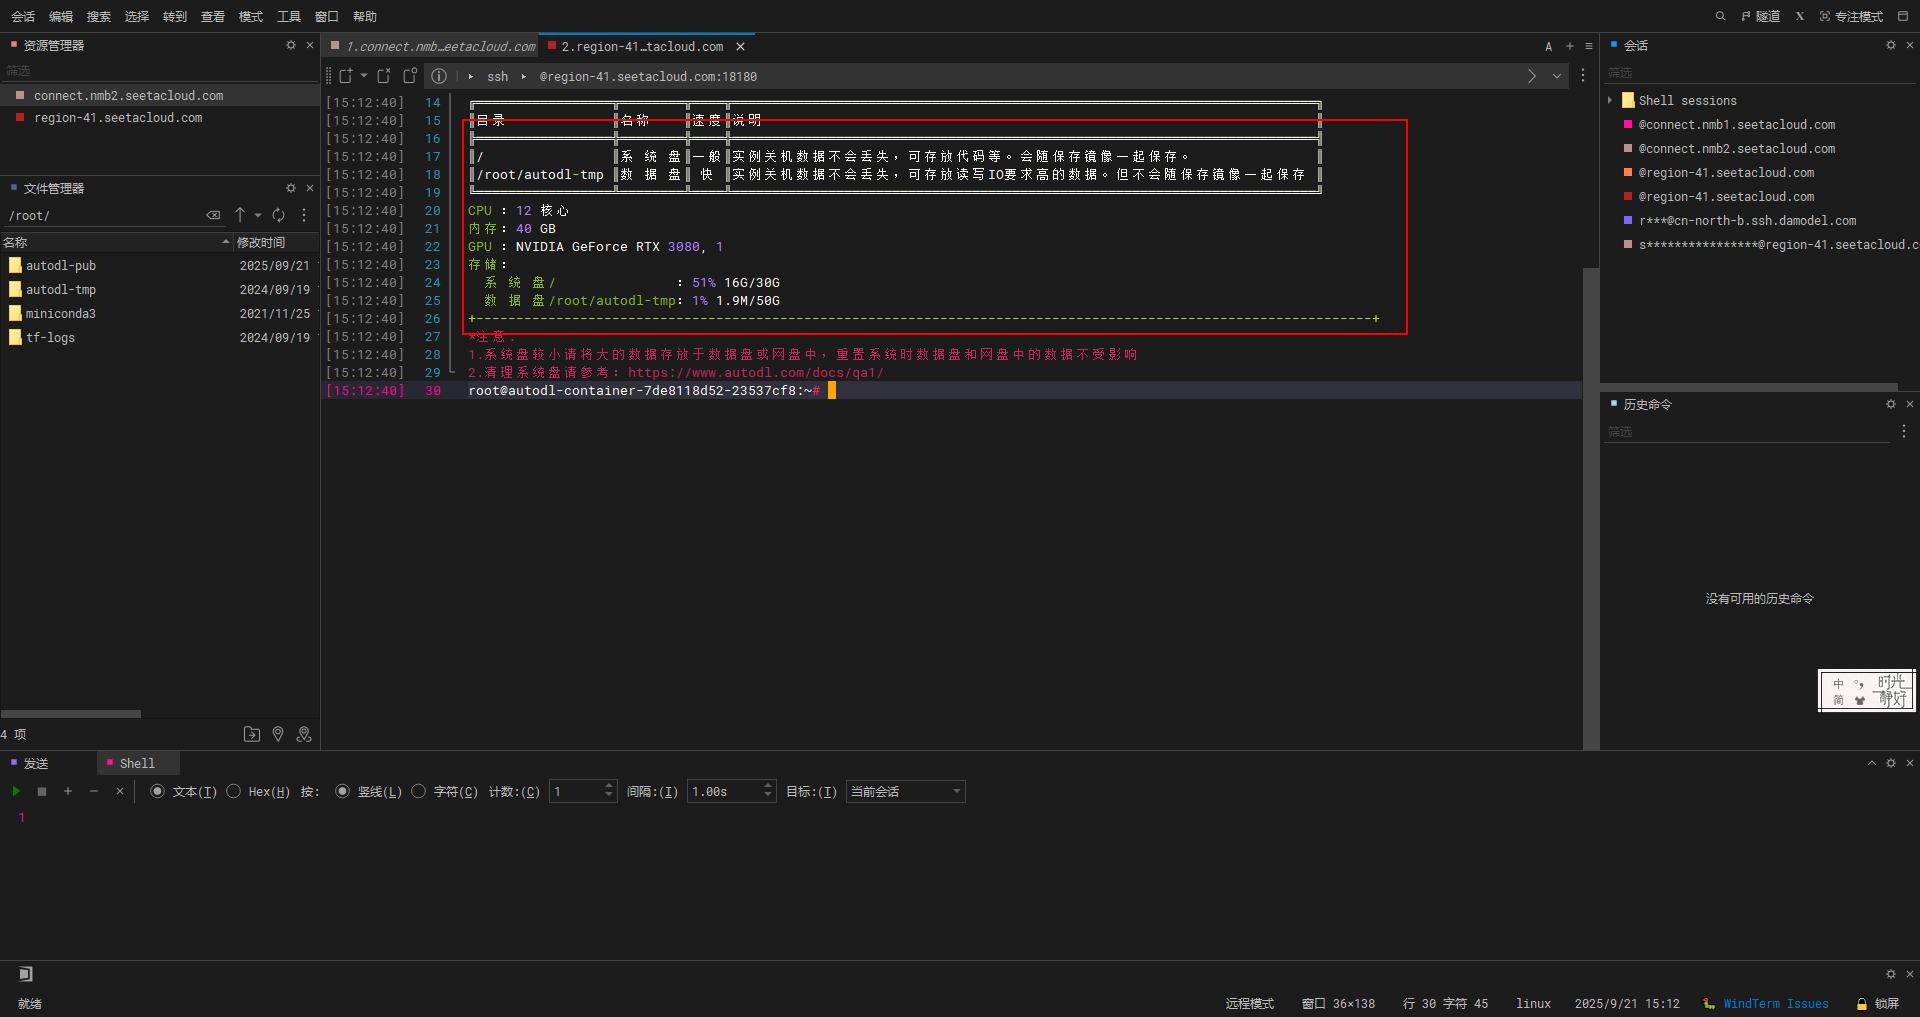Screen dimensions: 1920x1017
Task: Open the 帮助 menu
Action: 365,16
